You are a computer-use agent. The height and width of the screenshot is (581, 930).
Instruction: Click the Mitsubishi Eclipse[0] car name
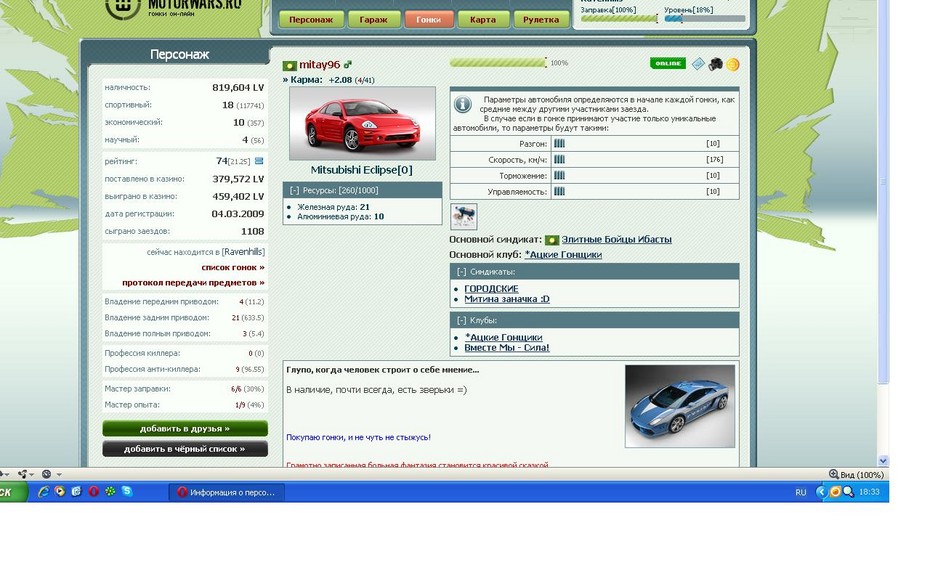point(362,170)
